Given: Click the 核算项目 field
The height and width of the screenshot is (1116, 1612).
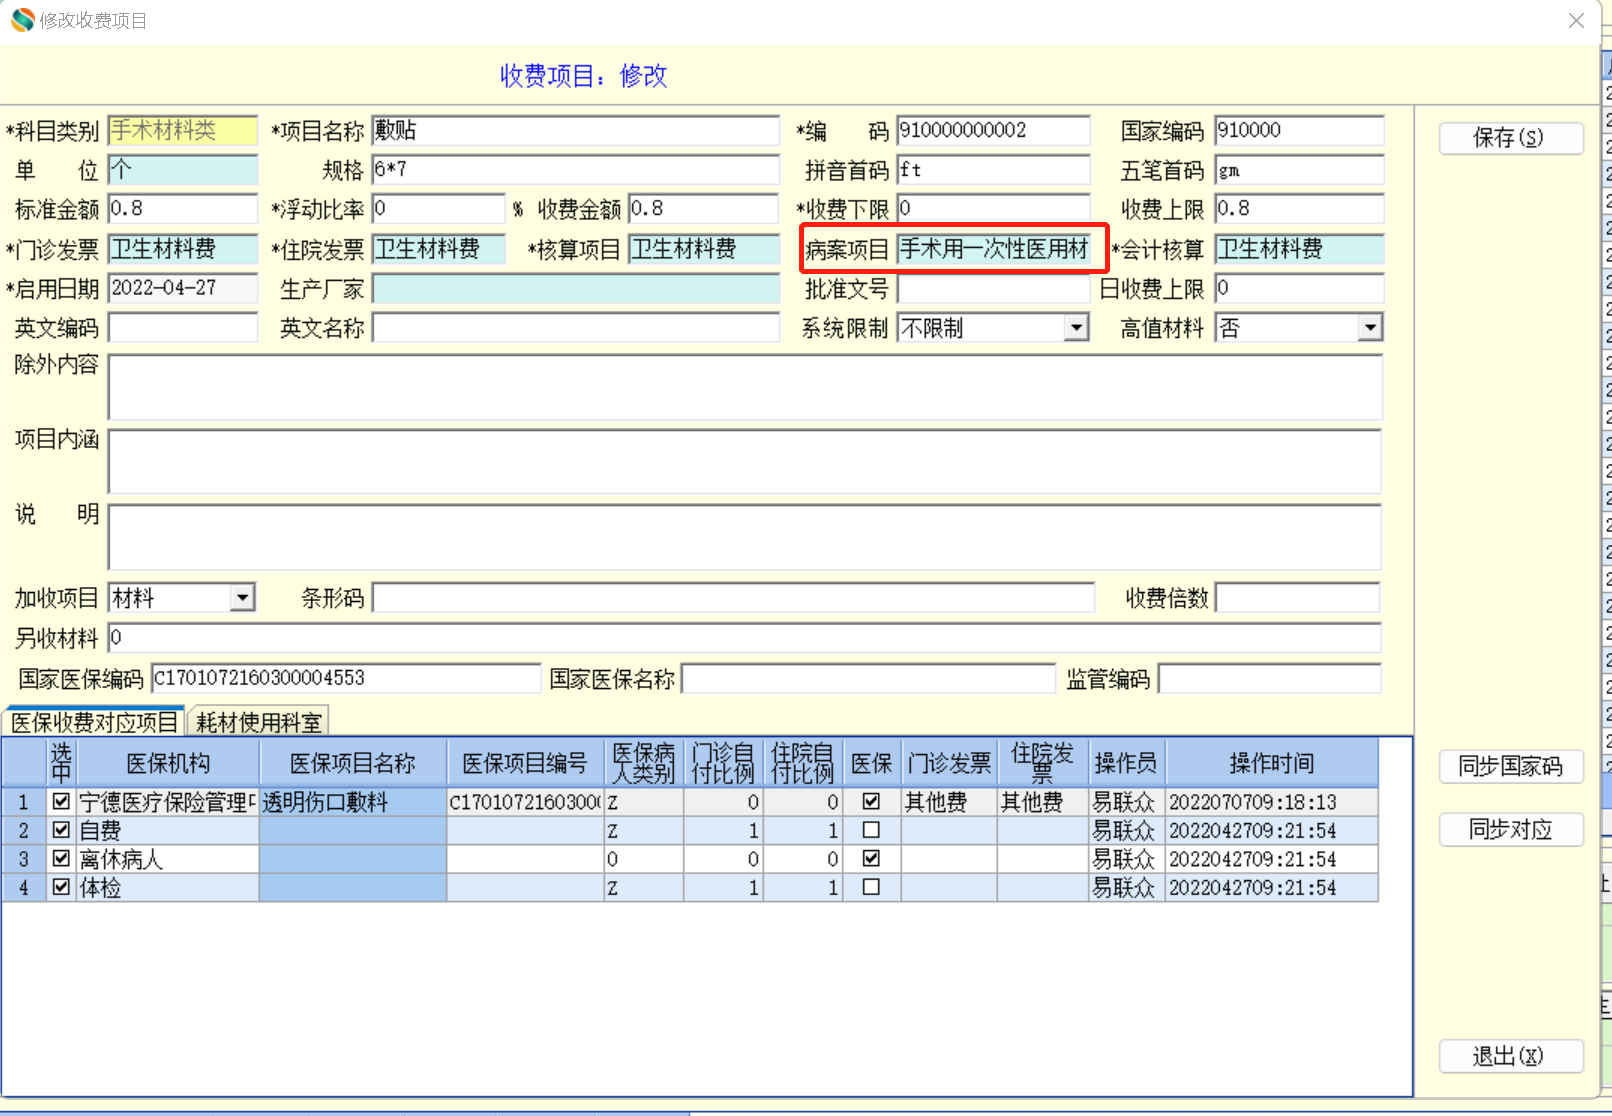Looking at the screenshot, I should tap(704, 249).
